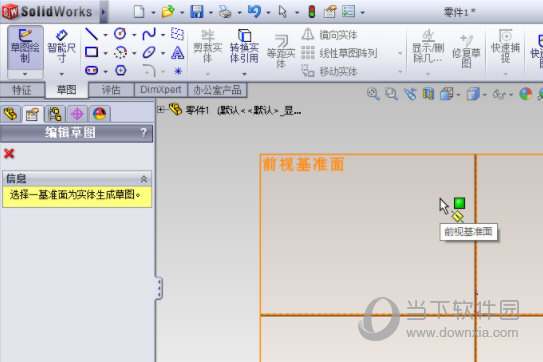Click the Select cursor tool in the top toolbar

[283, 12]
